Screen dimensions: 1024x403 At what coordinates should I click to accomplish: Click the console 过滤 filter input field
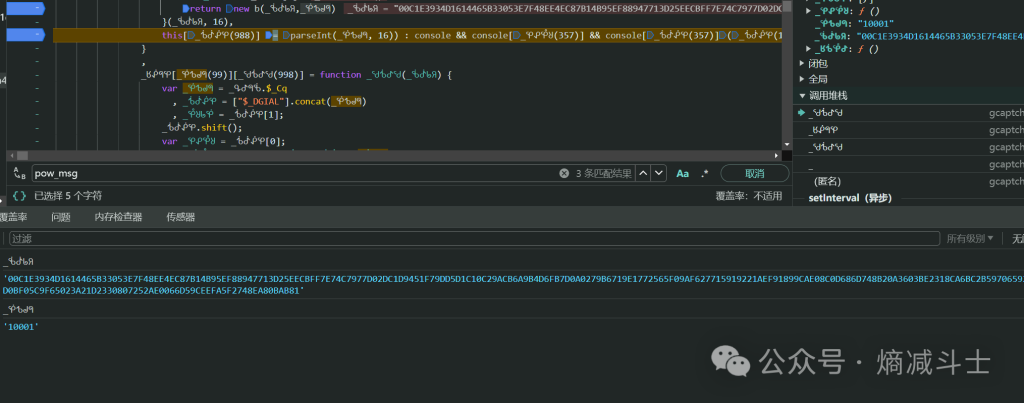tap(470, 239)
